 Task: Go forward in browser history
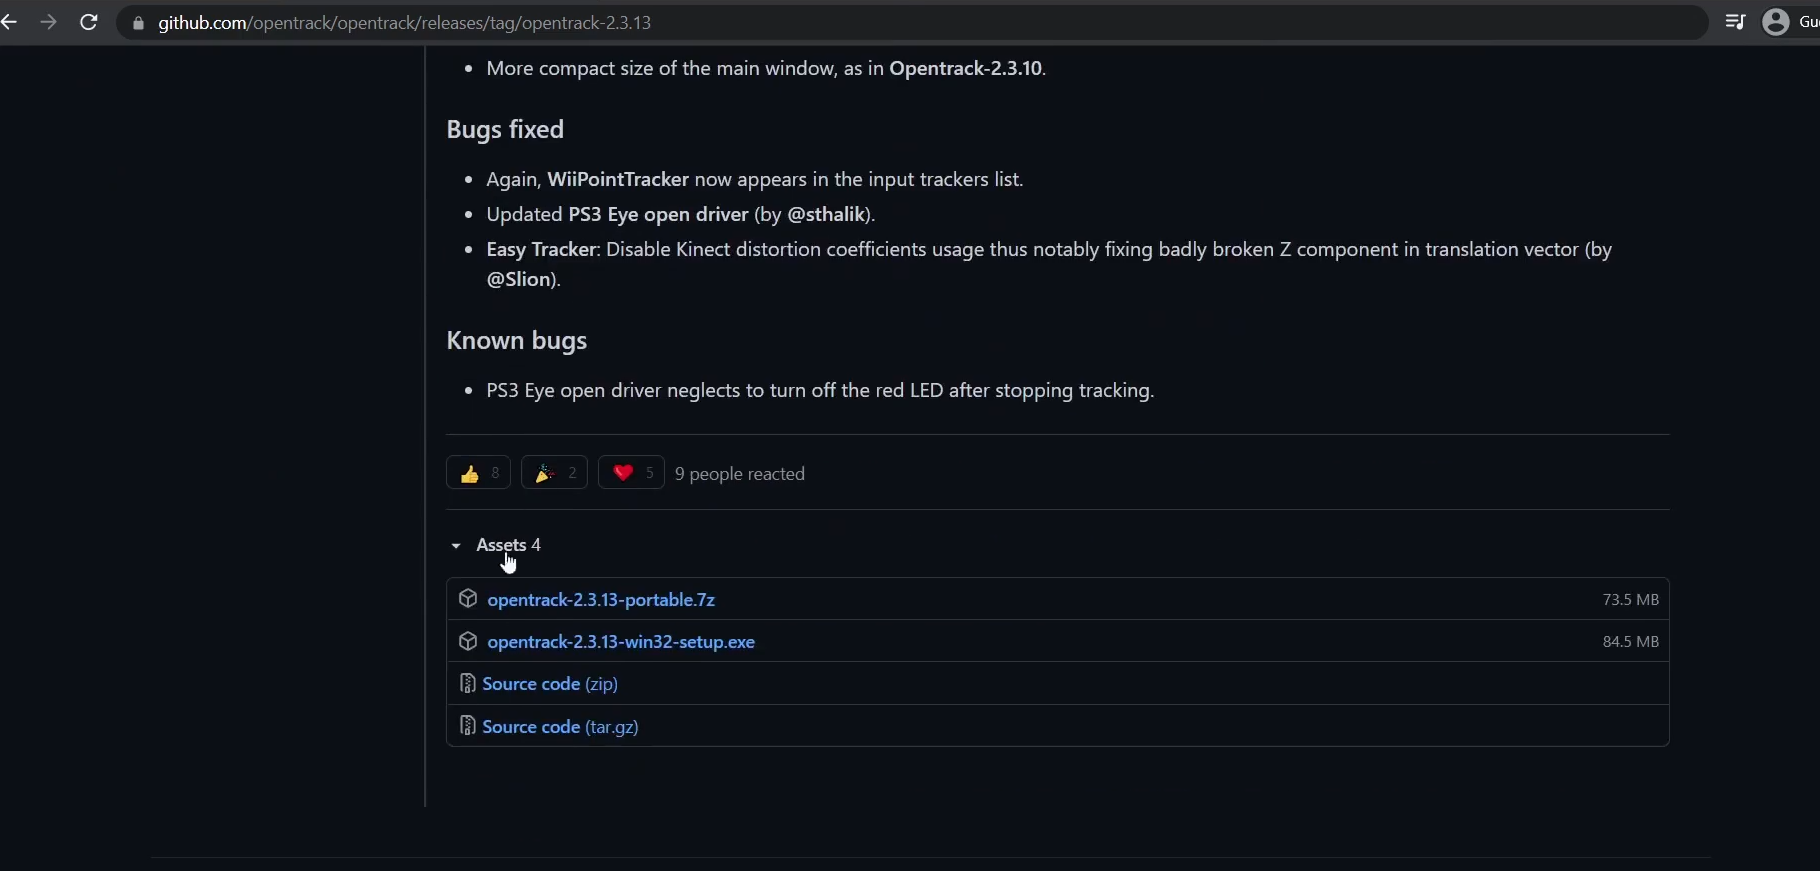point(48,22)
